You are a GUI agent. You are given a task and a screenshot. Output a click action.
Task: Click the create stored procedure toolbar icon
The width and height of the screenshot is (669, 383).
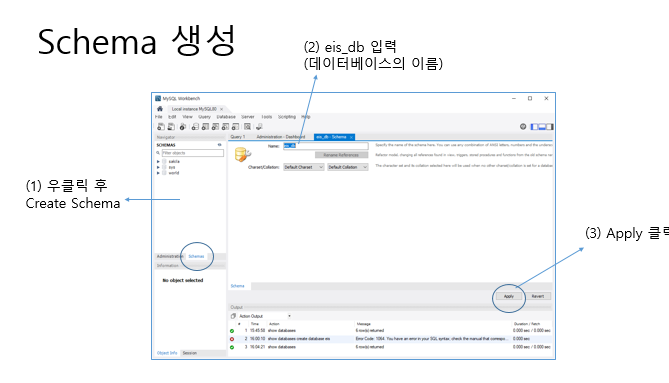click(225, 127)
